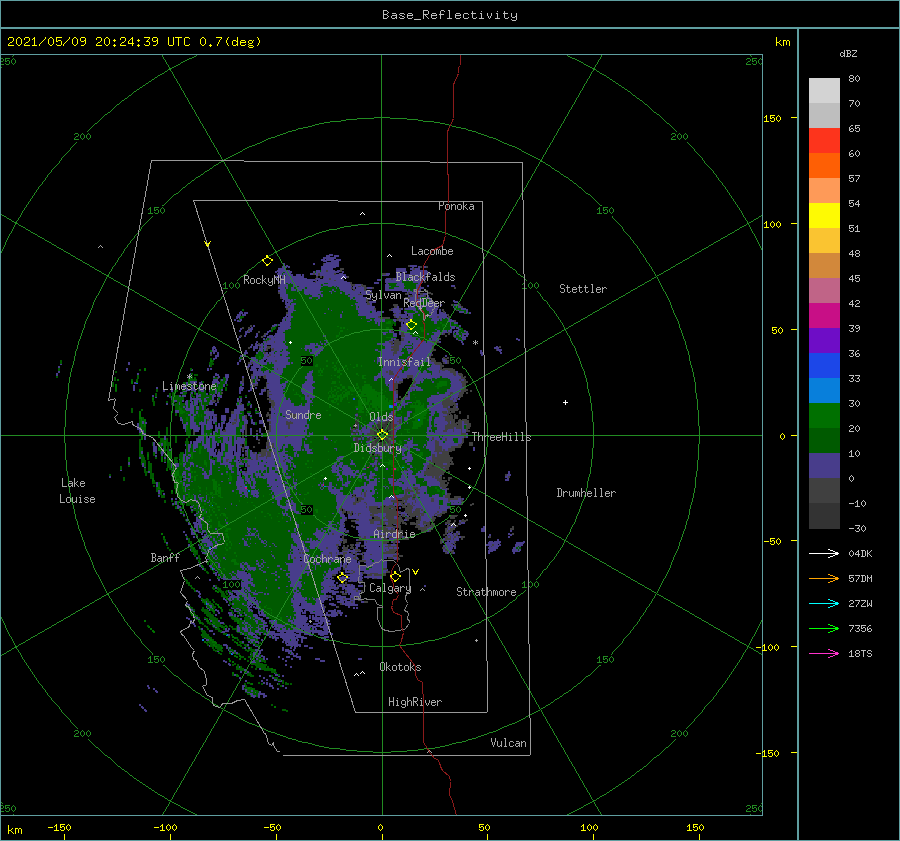Click the Blackfalds city label
Image resolution: width=900 pixels, height=841 pixels.
[x=425, y=277]
